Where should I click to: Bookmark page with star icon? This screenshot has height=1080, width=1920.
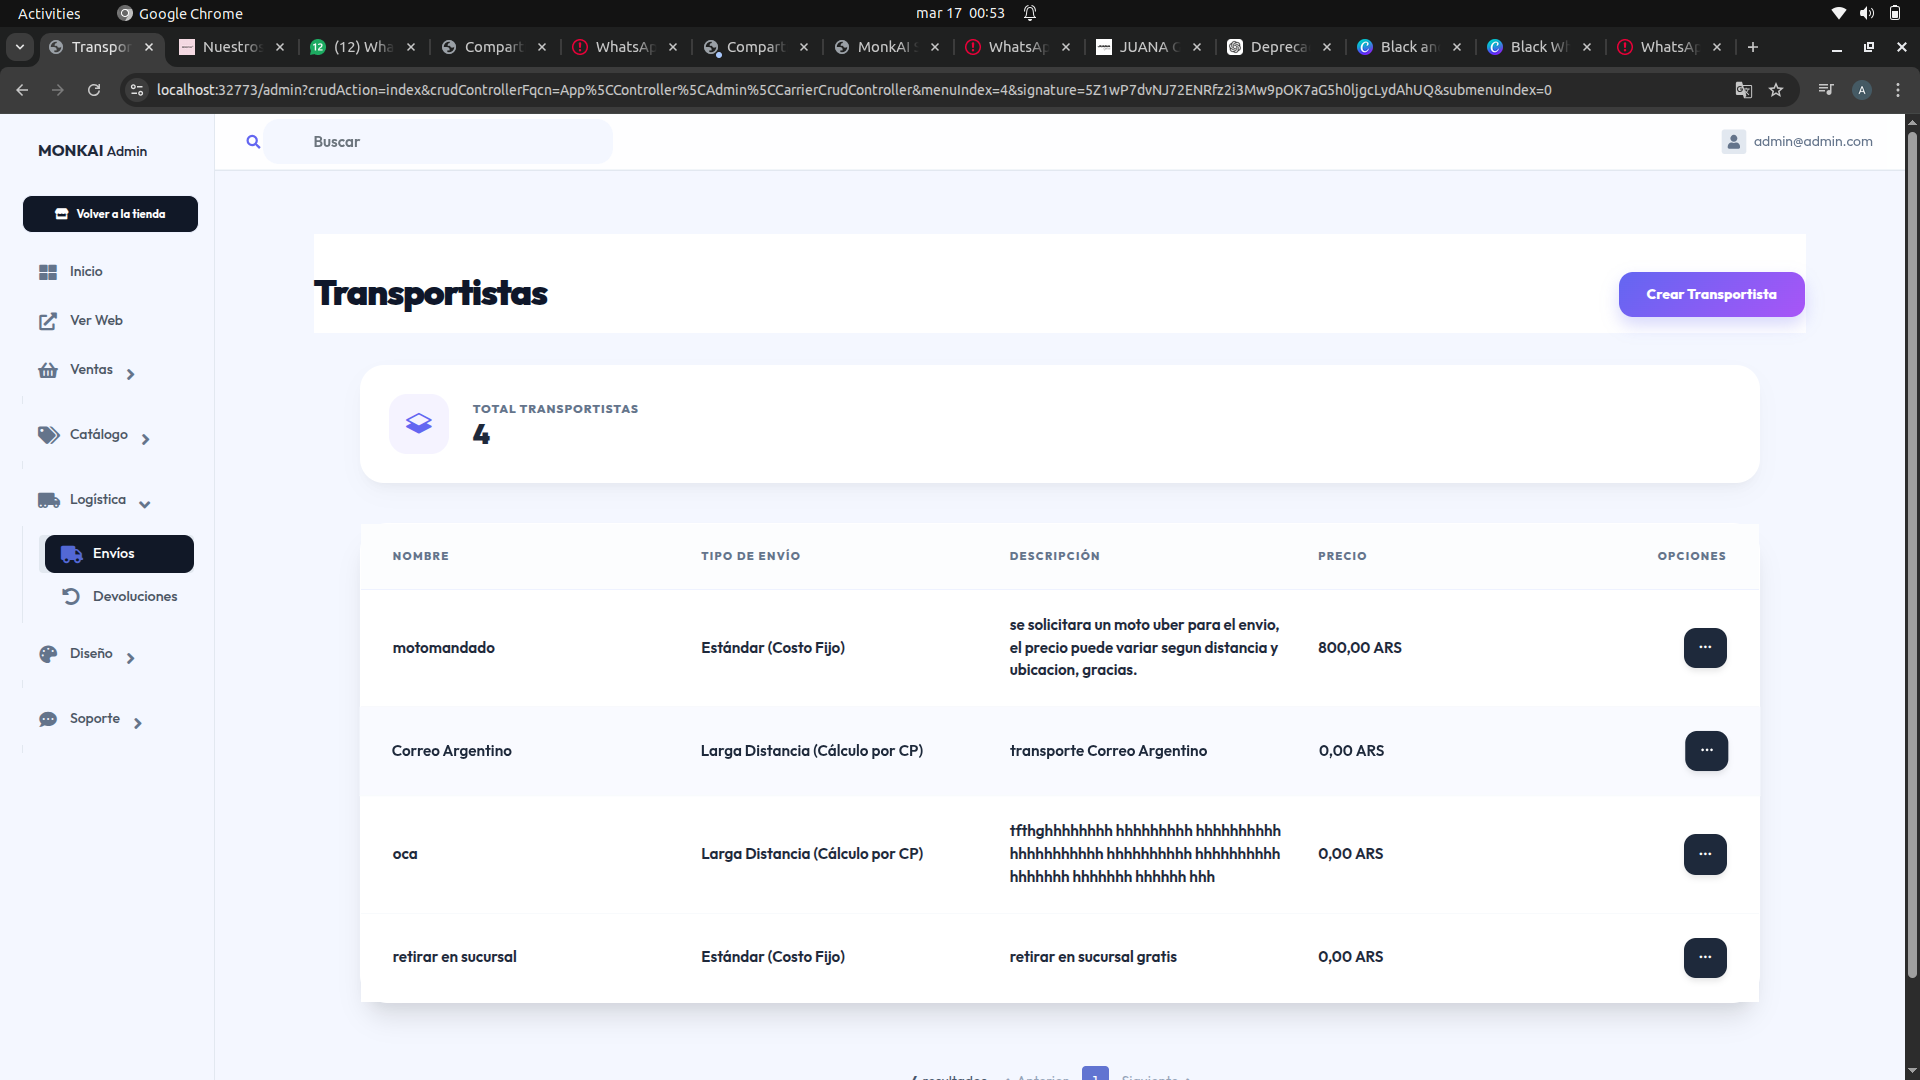(x=1776, y=90)
